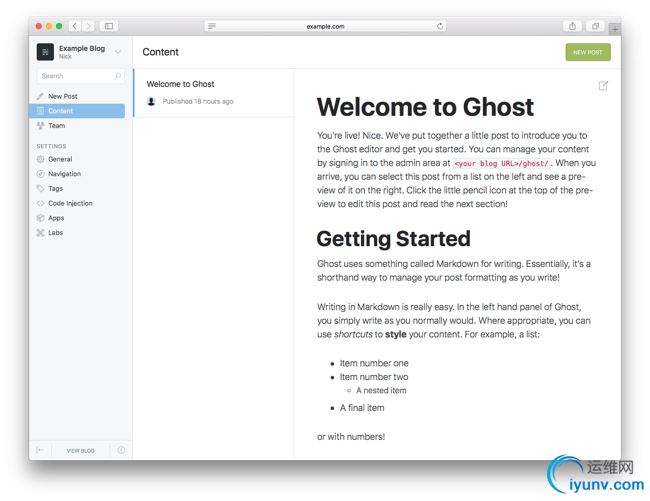This screenshot has width=650, height=501.
Task: Click the A final item entry
Action: pyautogui.click(x=362, y=408)
